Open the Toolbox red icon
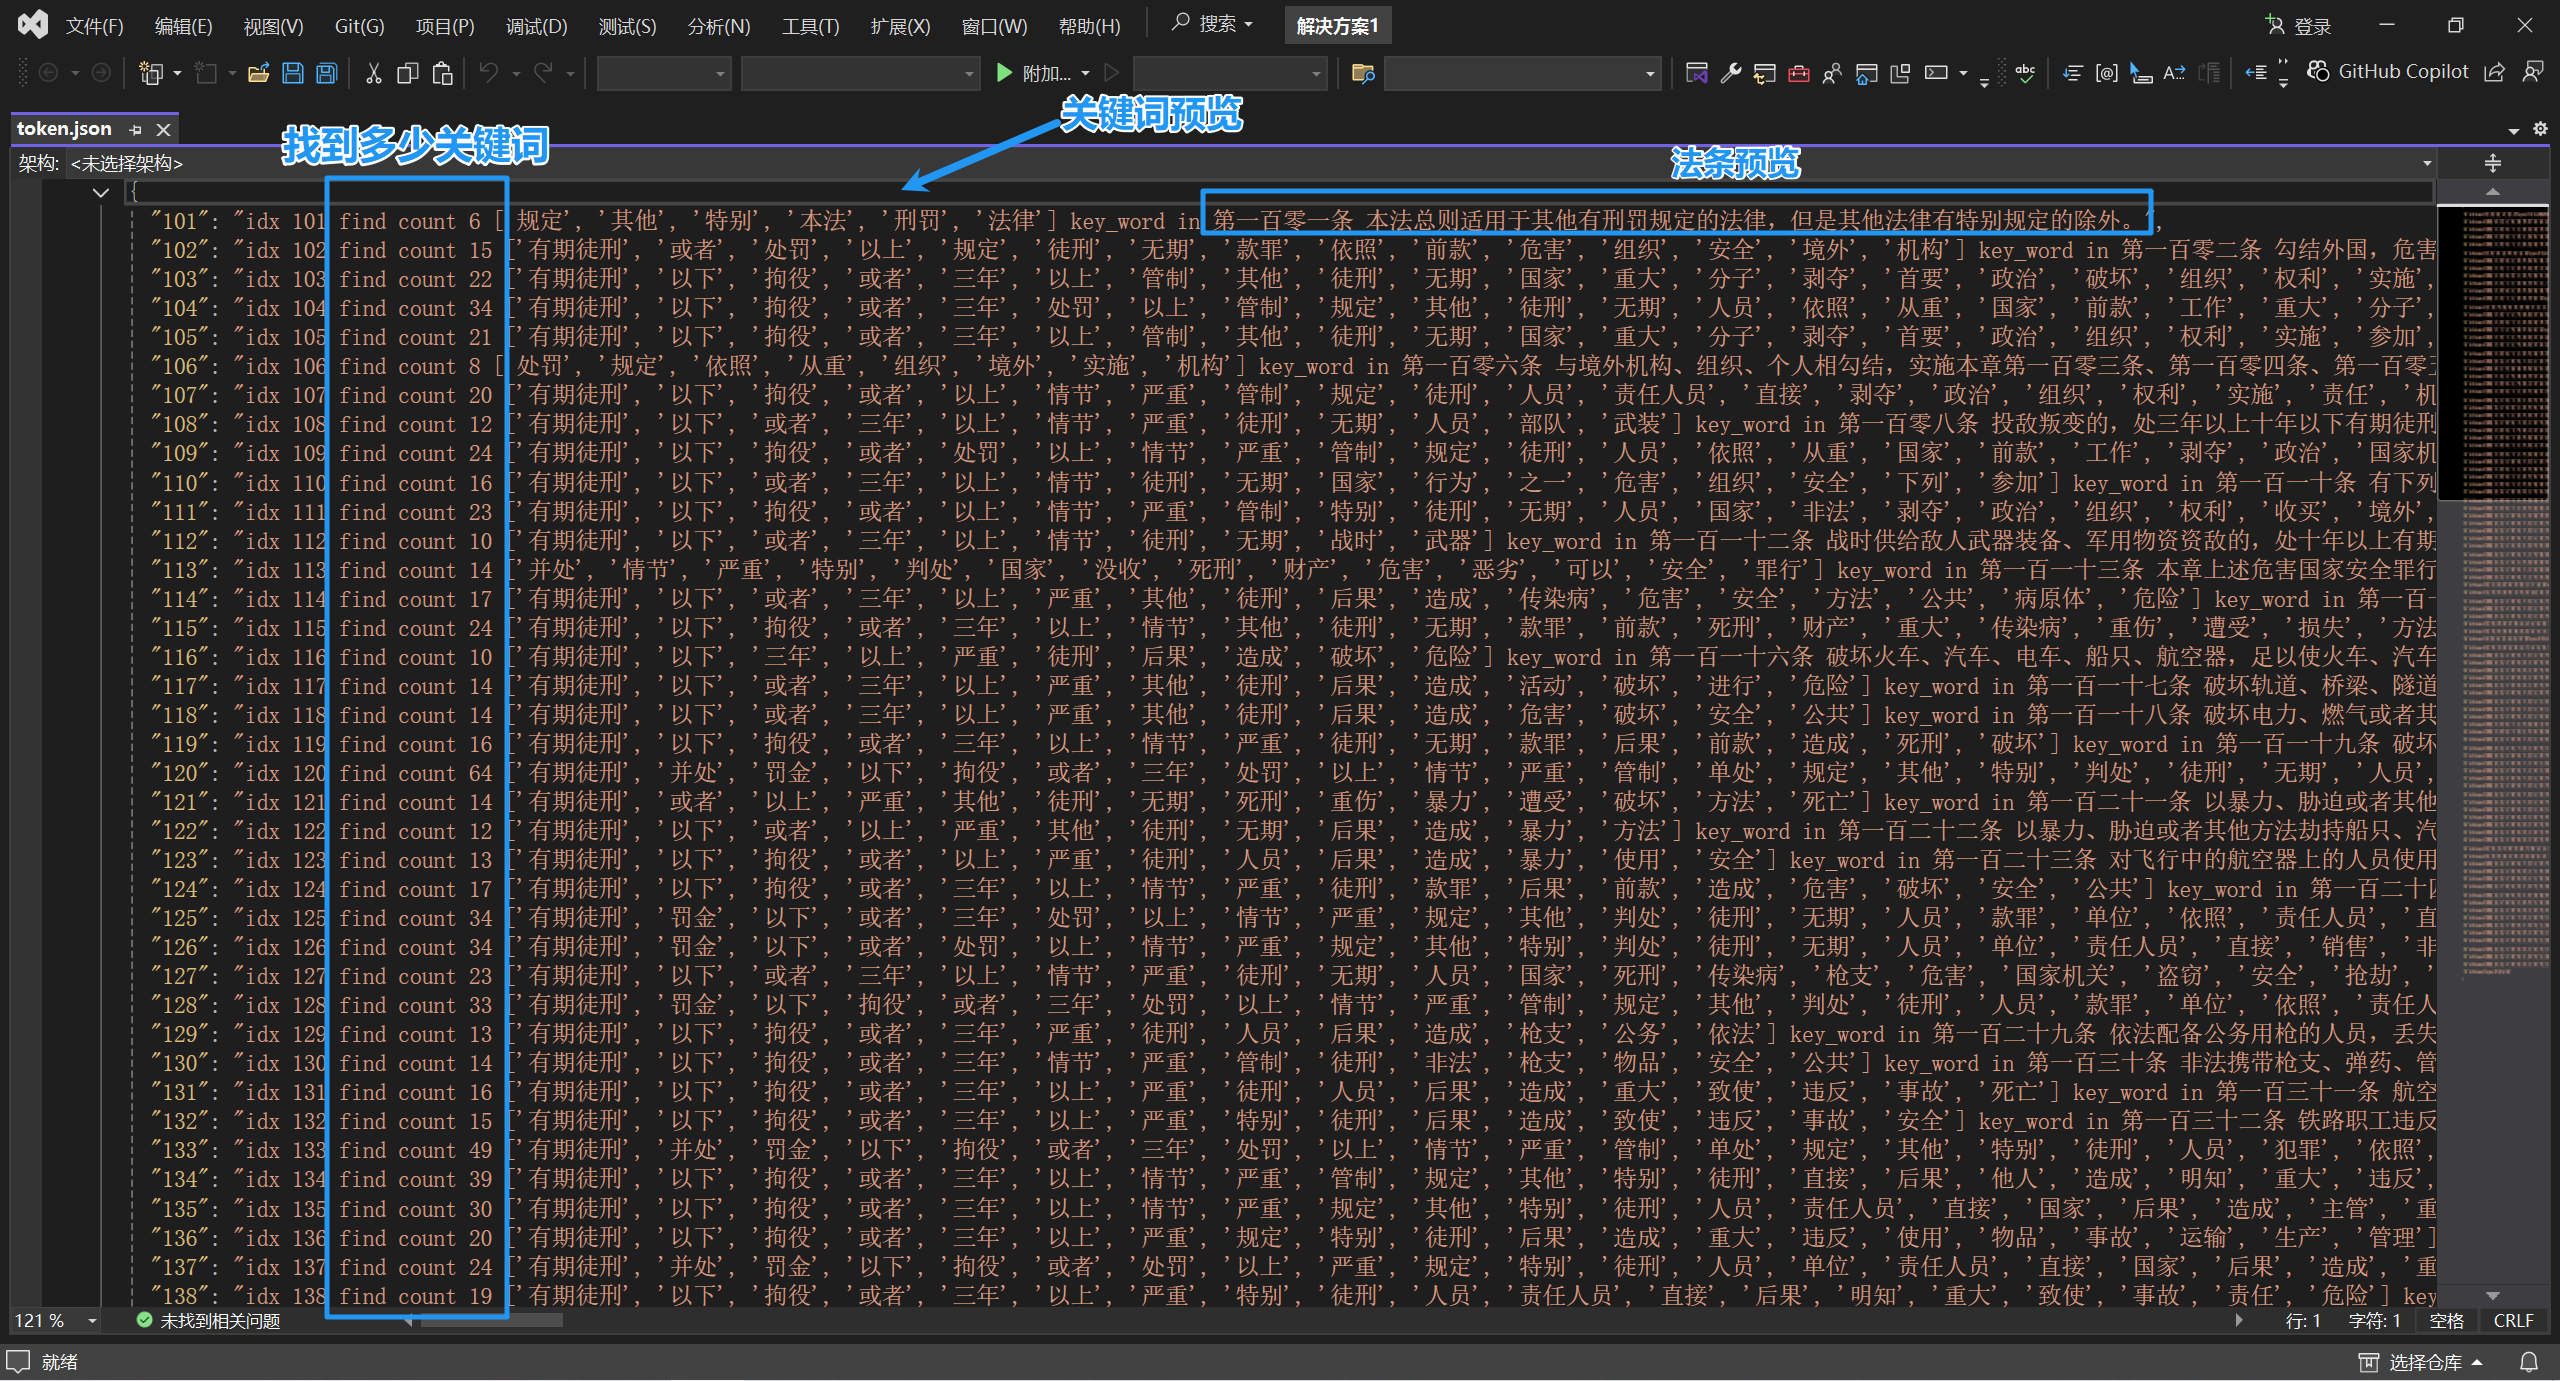2560x1381 pixels. pyautogui.click(x=1798, y=73)
